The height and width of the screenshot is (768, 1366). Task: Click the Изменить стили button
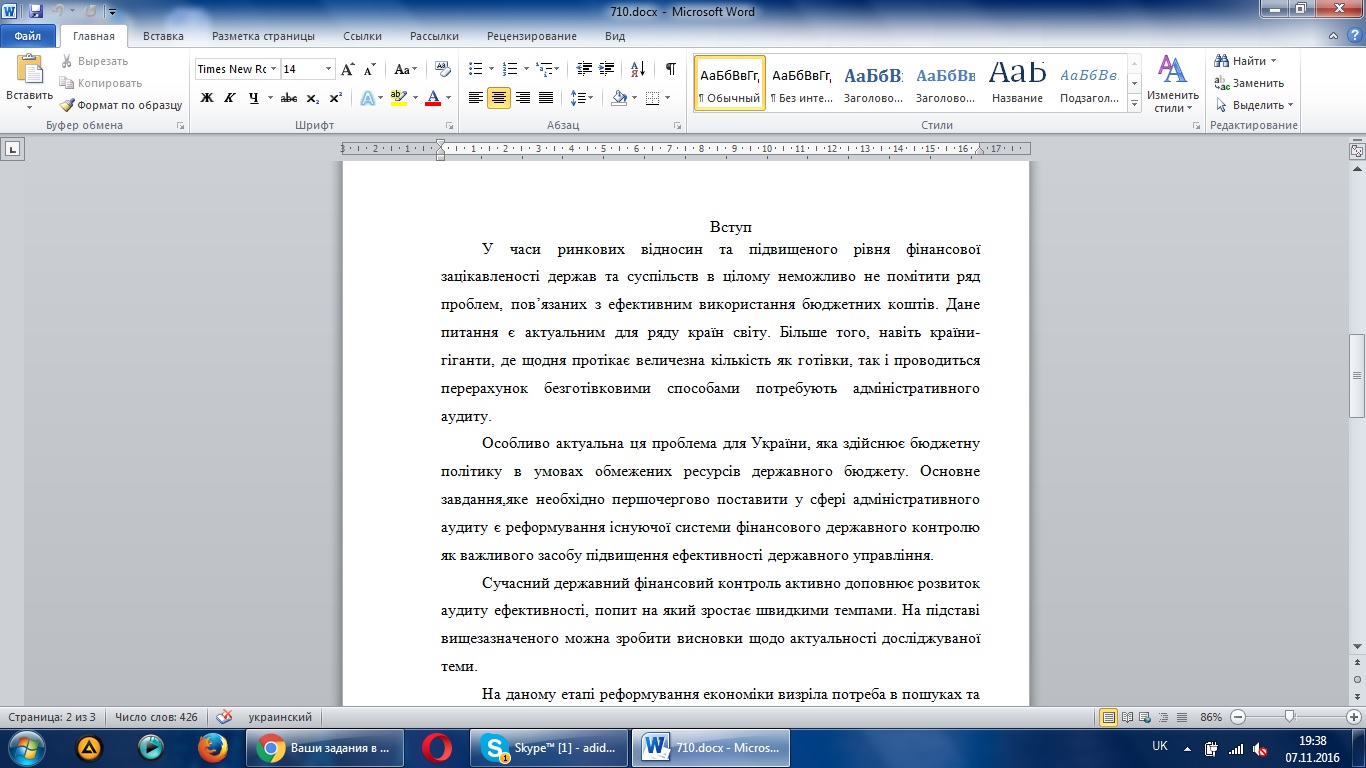coord(1172,84)
